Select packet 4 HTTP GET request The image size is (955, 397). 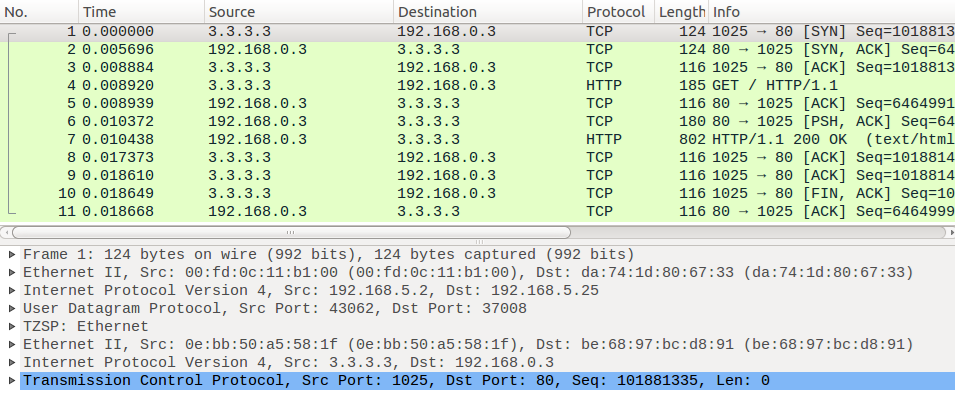[478, 86]
